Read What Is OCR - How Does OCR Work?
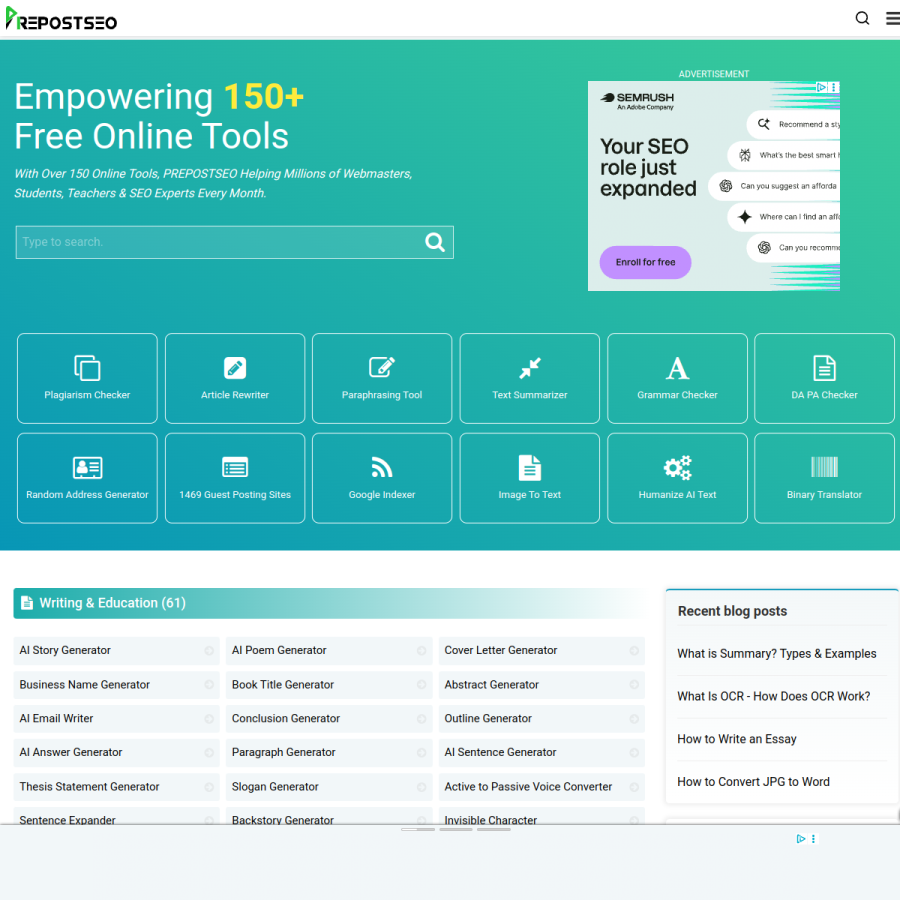 point(774,696)
